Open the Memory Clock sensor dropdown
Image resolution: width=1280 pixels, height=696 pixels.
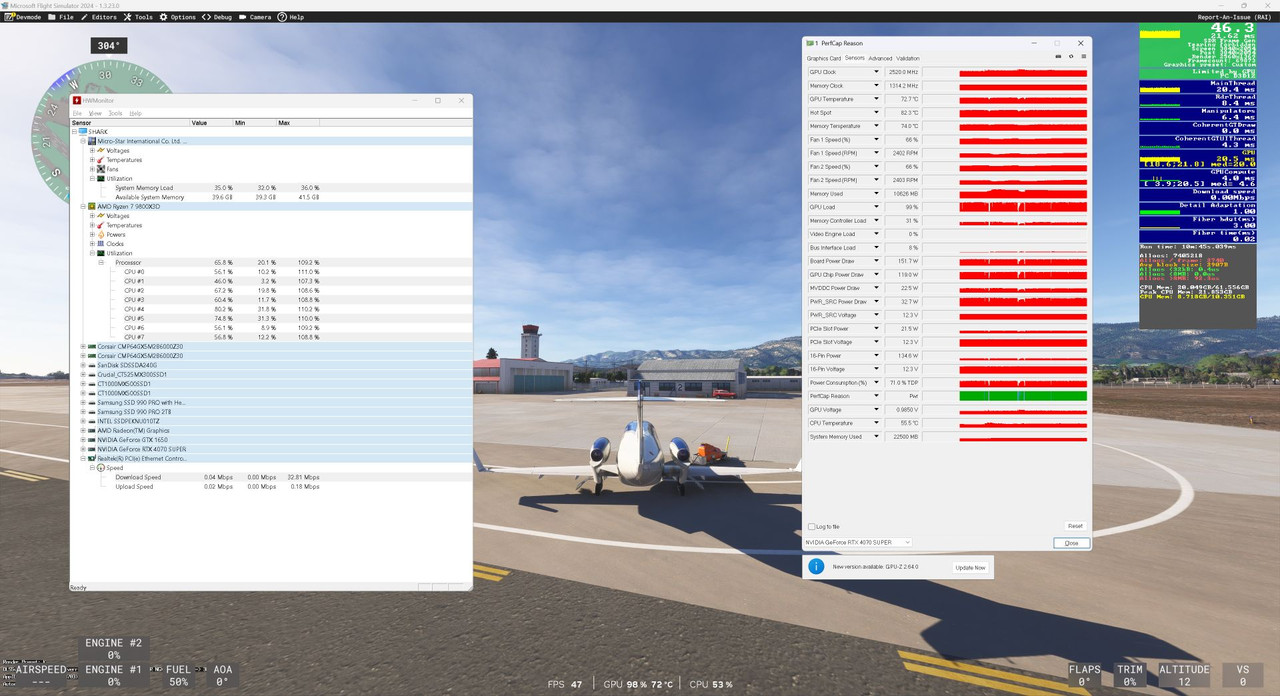(x=877, y=86)
